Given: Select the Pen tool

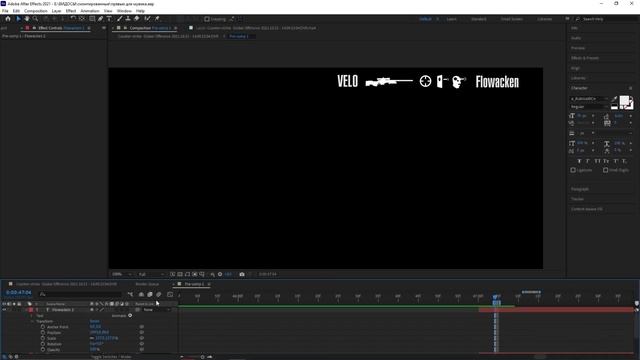Looking at the screenshot, I should 100,19.
